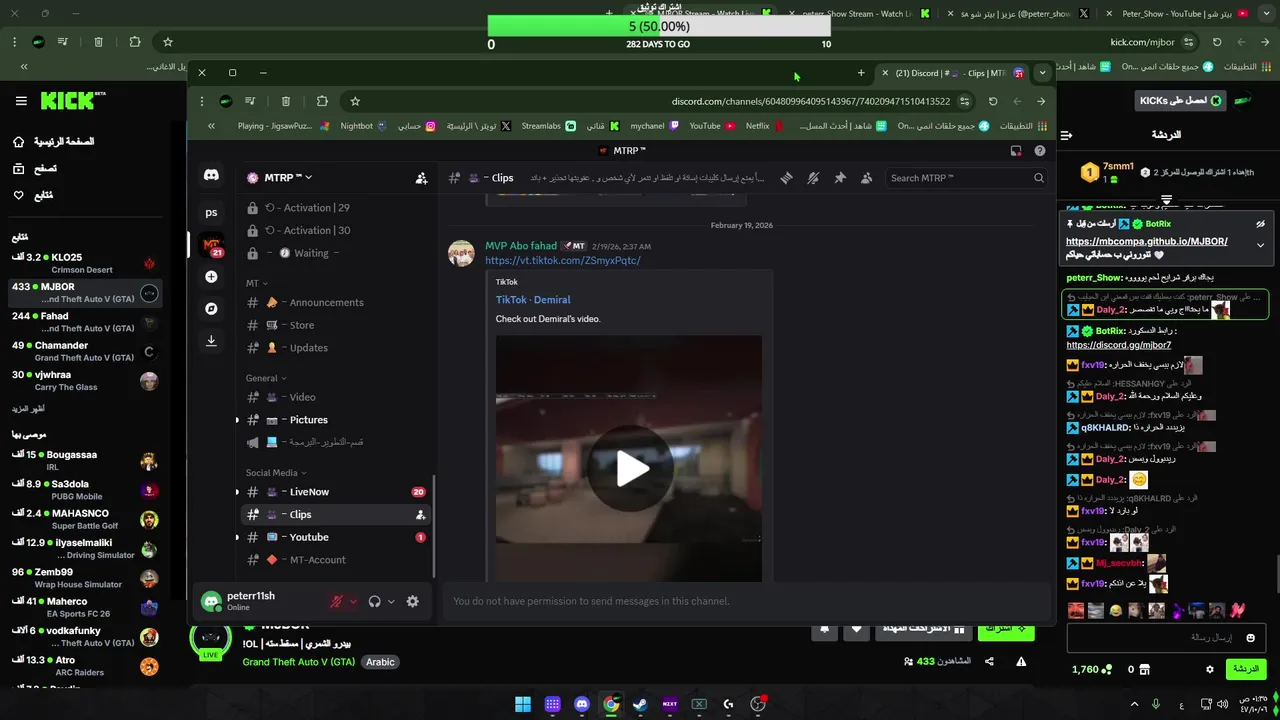Open the MT-Account channel
The width and height of the screenshot is (1280, 720).
pos(337,560)
